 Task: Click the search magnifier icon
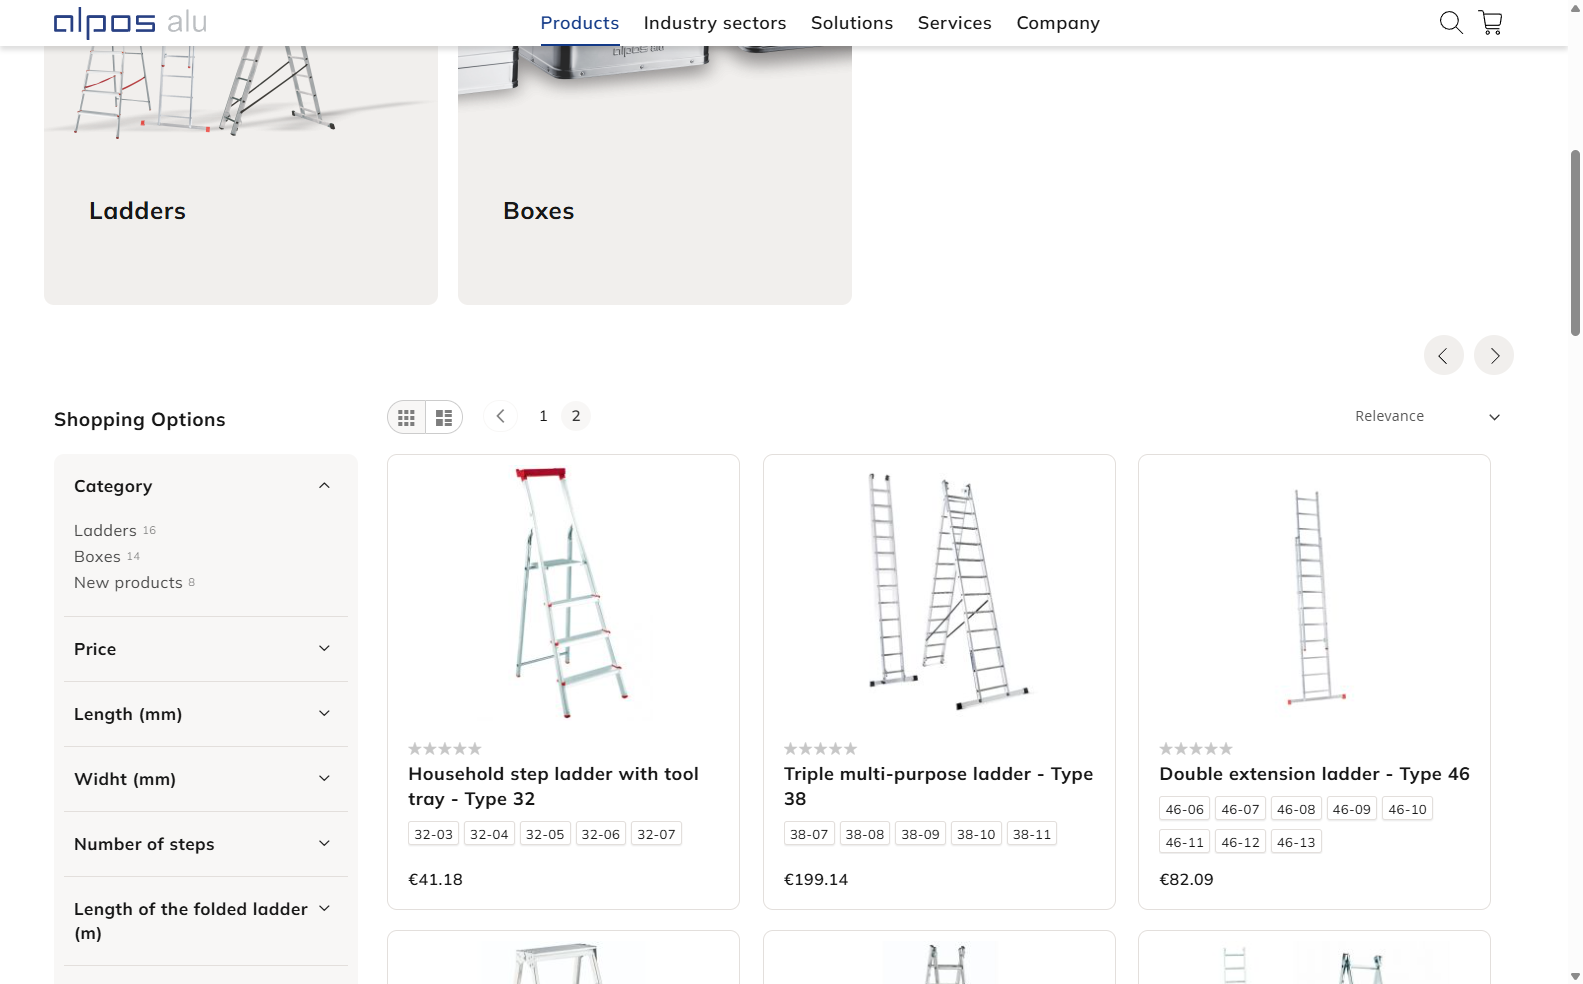coord(1451,23)
